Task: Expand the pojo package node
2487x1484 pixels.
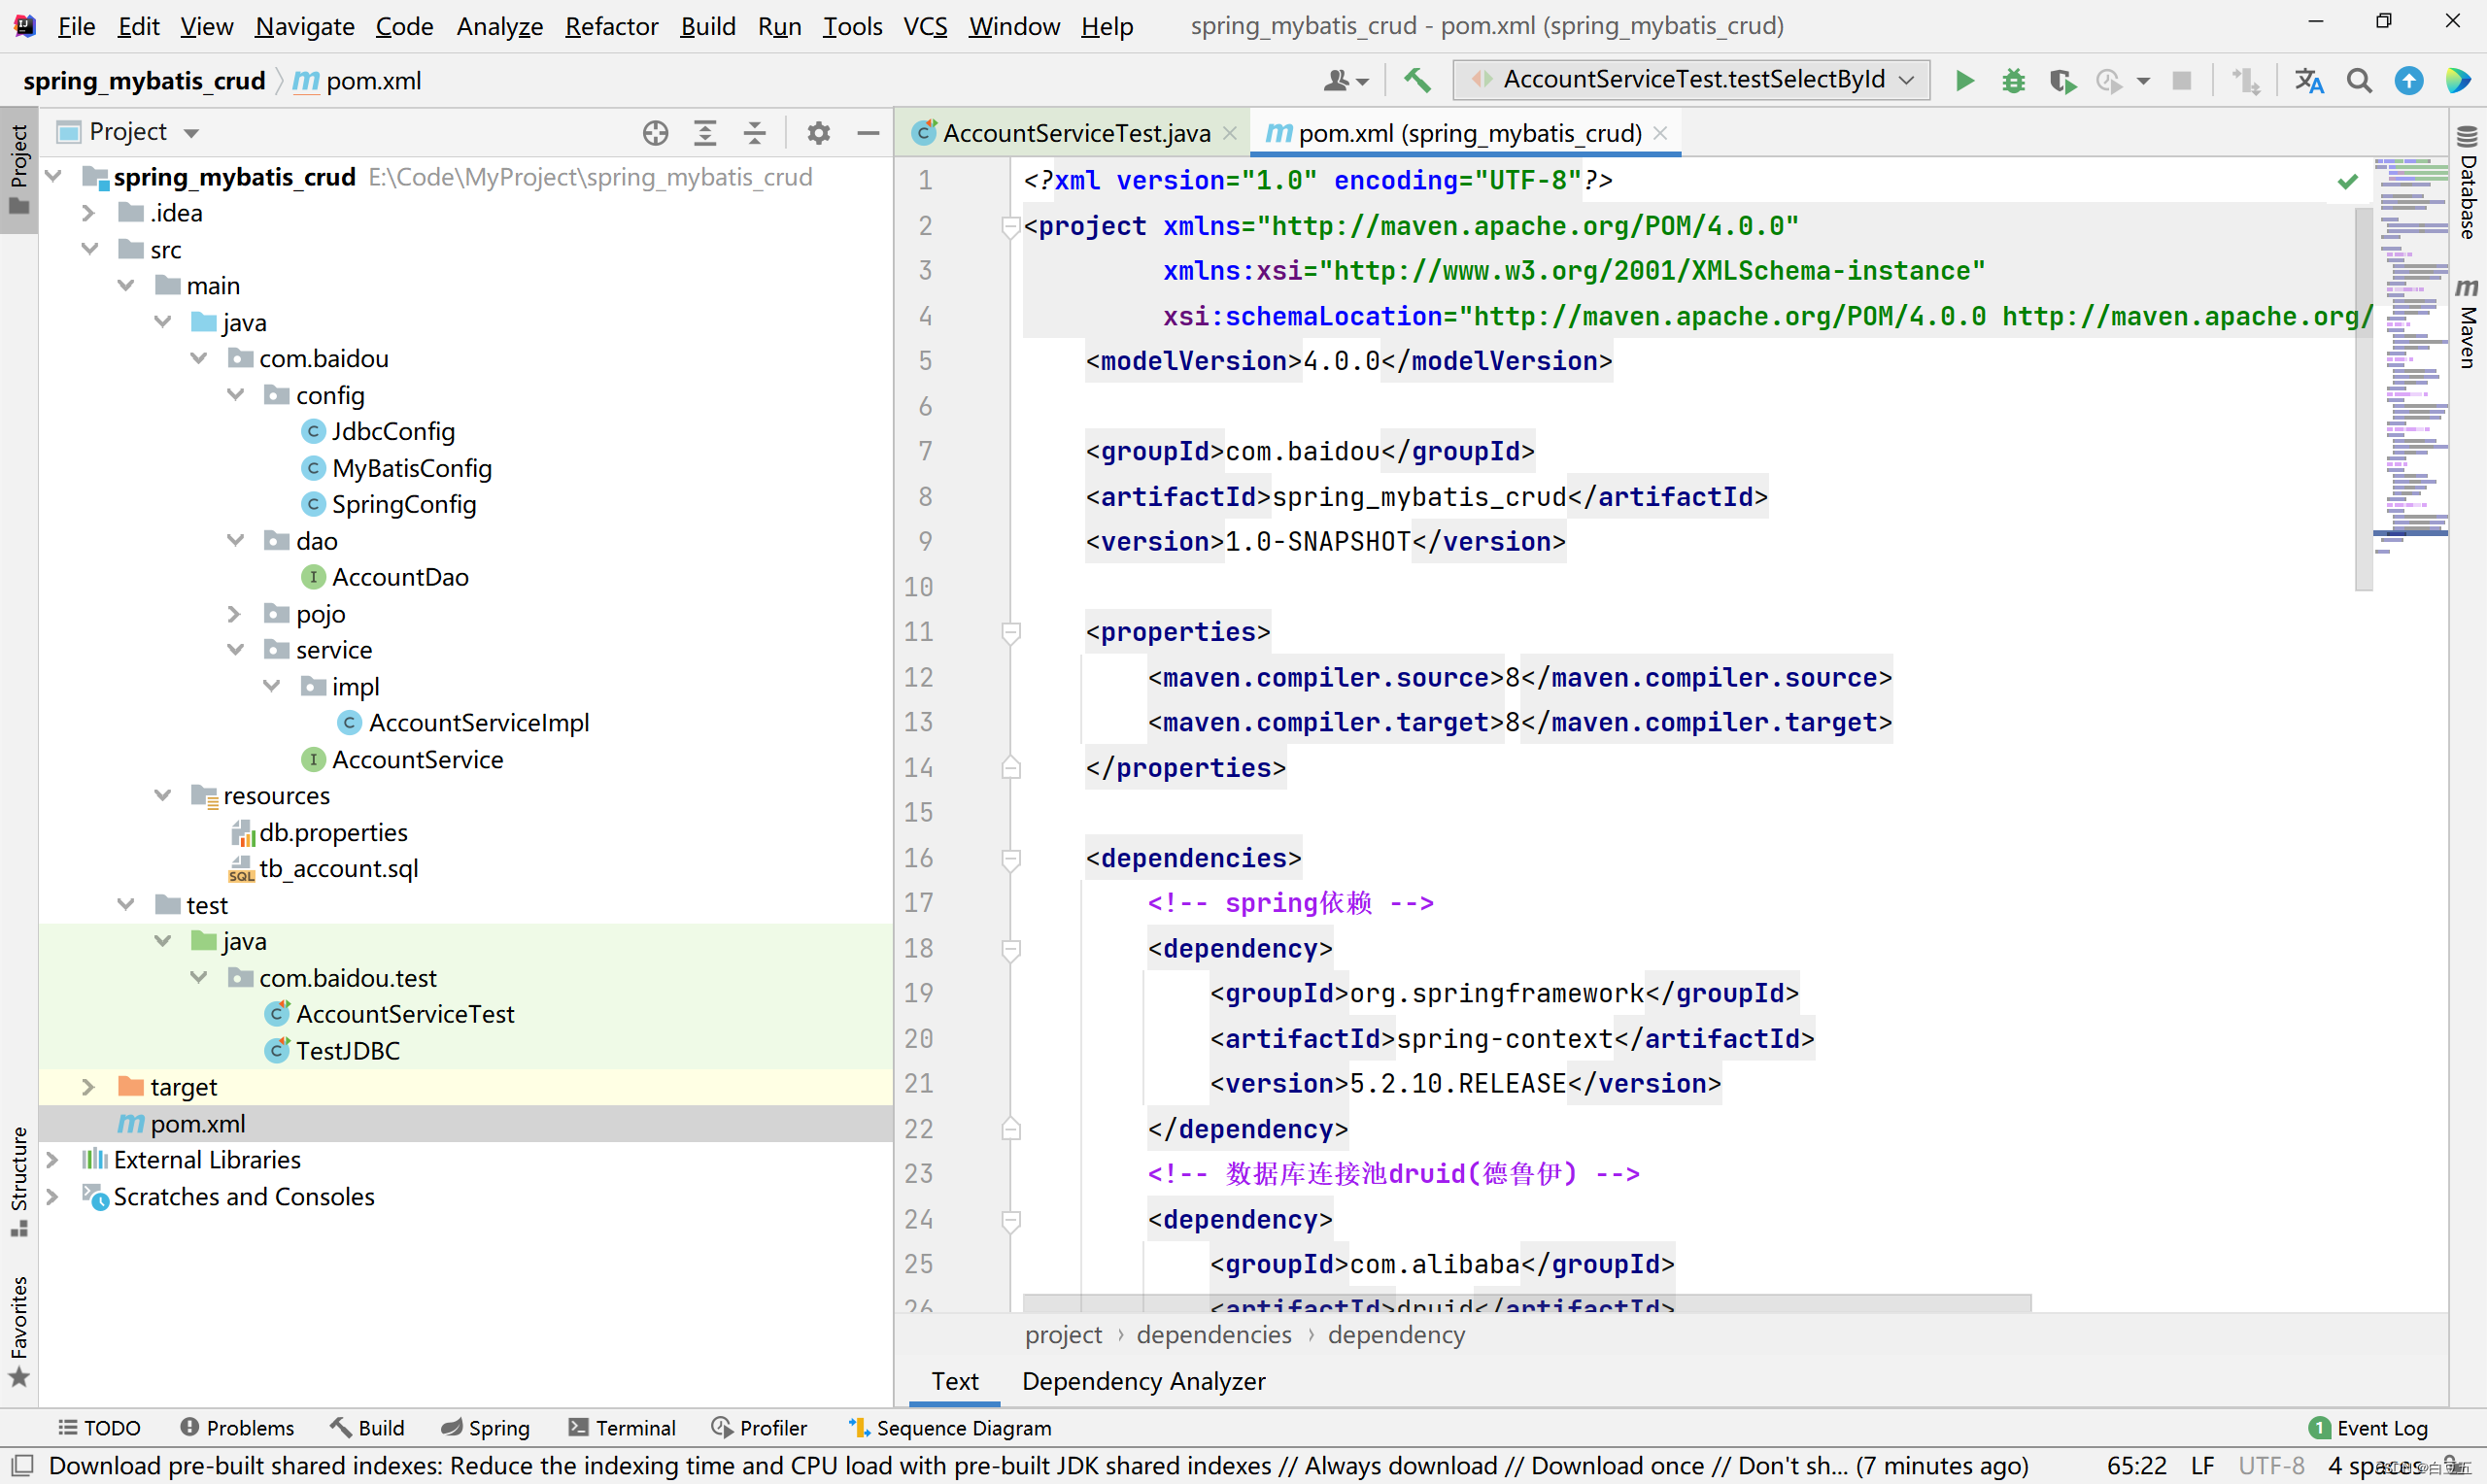Action: click(x=234, y=614)
